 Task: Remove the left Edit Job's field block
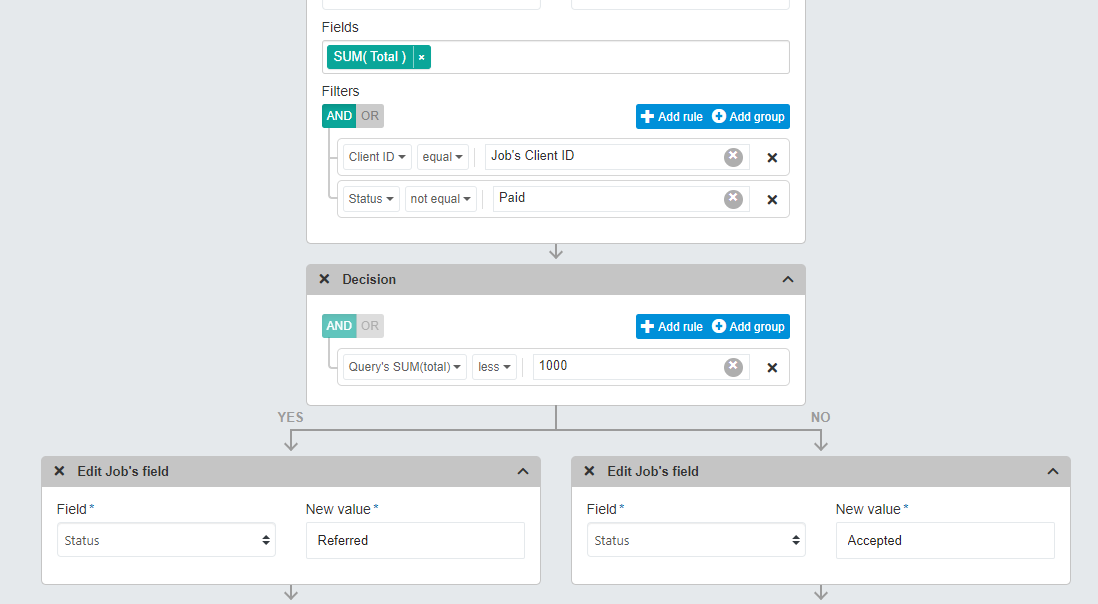[58, 471]
